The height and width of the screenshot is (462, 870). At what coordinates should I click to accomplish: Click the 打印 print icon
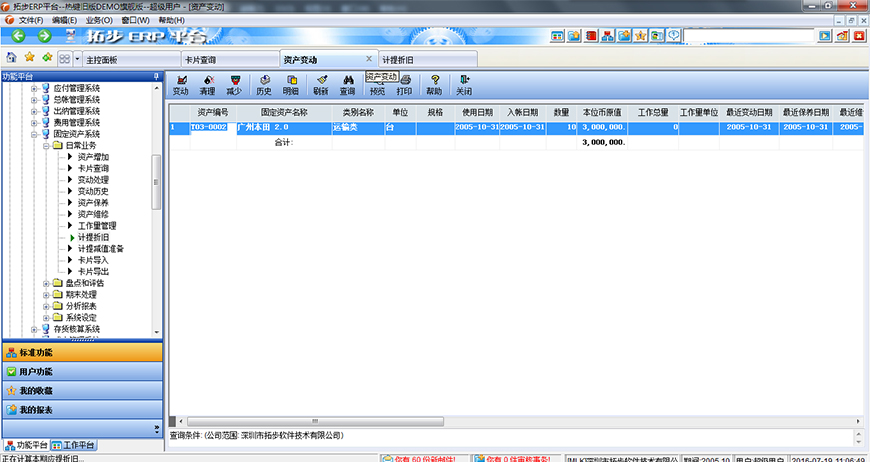click(404, 84)
